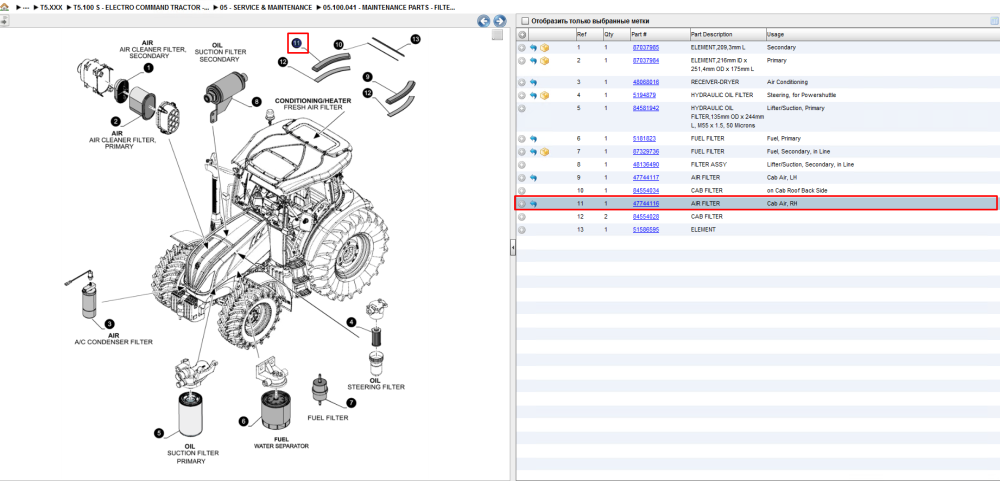Click the round icon in the table header

click(522, 34)
